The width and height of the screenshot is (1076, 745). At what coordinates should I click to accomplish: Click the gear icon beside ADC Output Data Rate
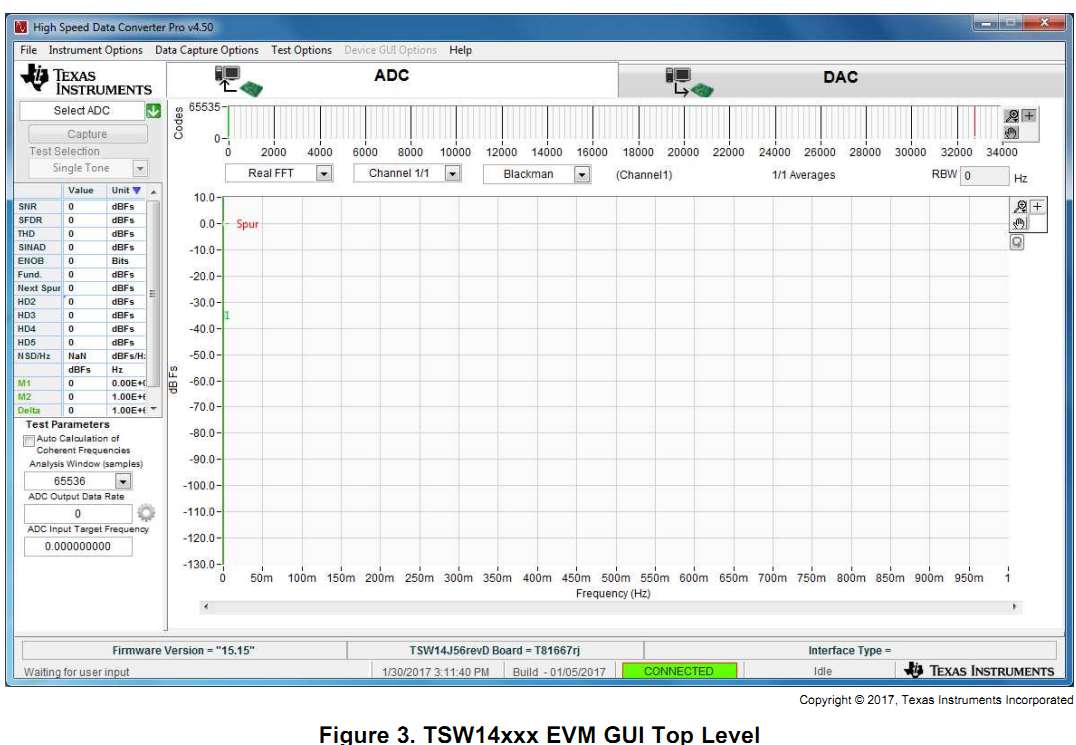pyautogui.click(x=146, y=513)
